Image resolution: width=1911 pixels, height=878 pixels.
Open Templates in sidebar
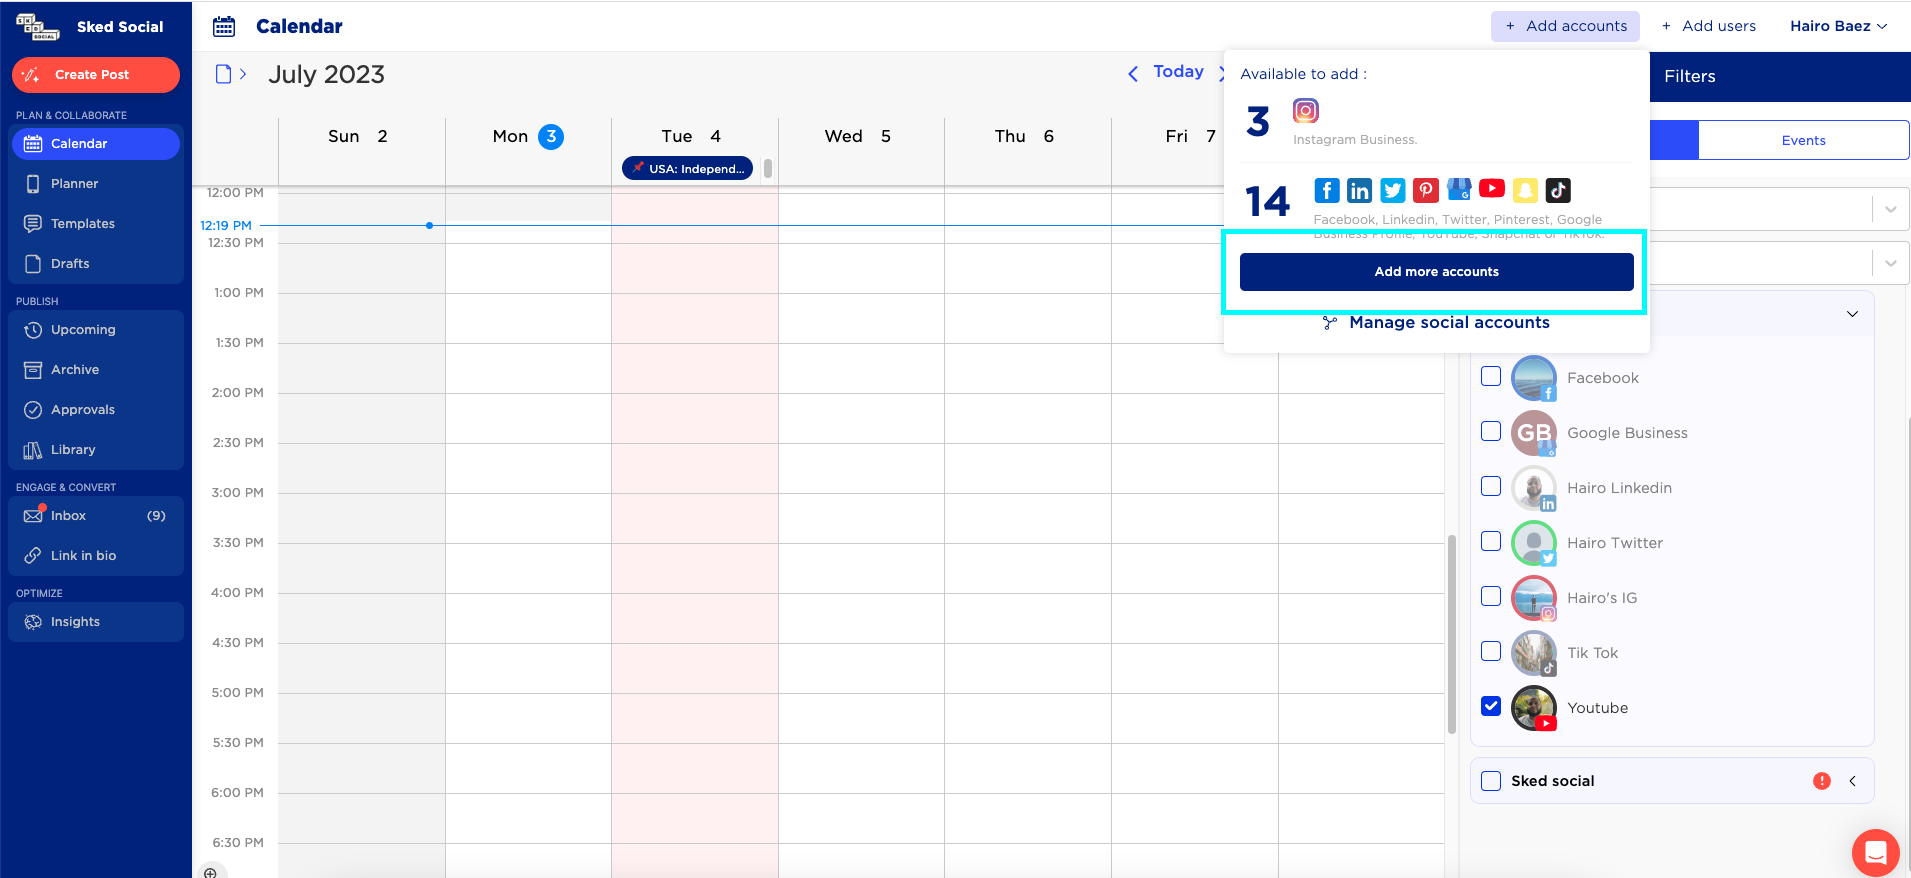tap(96, 224)
